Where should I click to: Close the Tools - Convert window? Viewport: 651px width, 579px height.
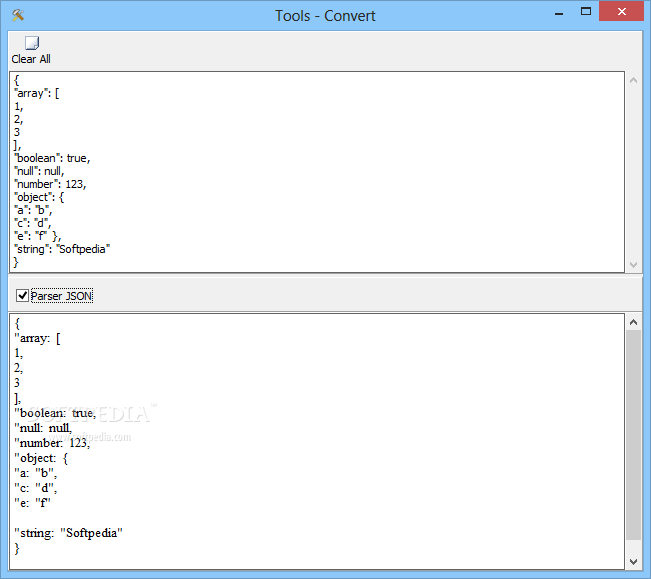(x=621, y=12)
